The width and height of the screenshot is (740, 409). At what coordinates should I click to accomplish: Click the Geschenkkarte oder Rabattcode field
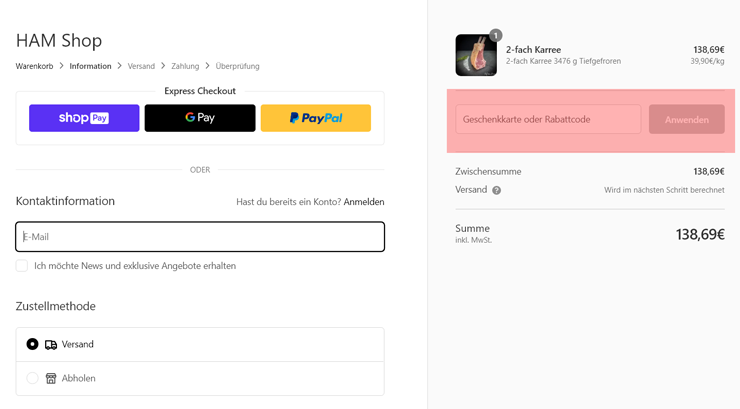coord(548,119)
